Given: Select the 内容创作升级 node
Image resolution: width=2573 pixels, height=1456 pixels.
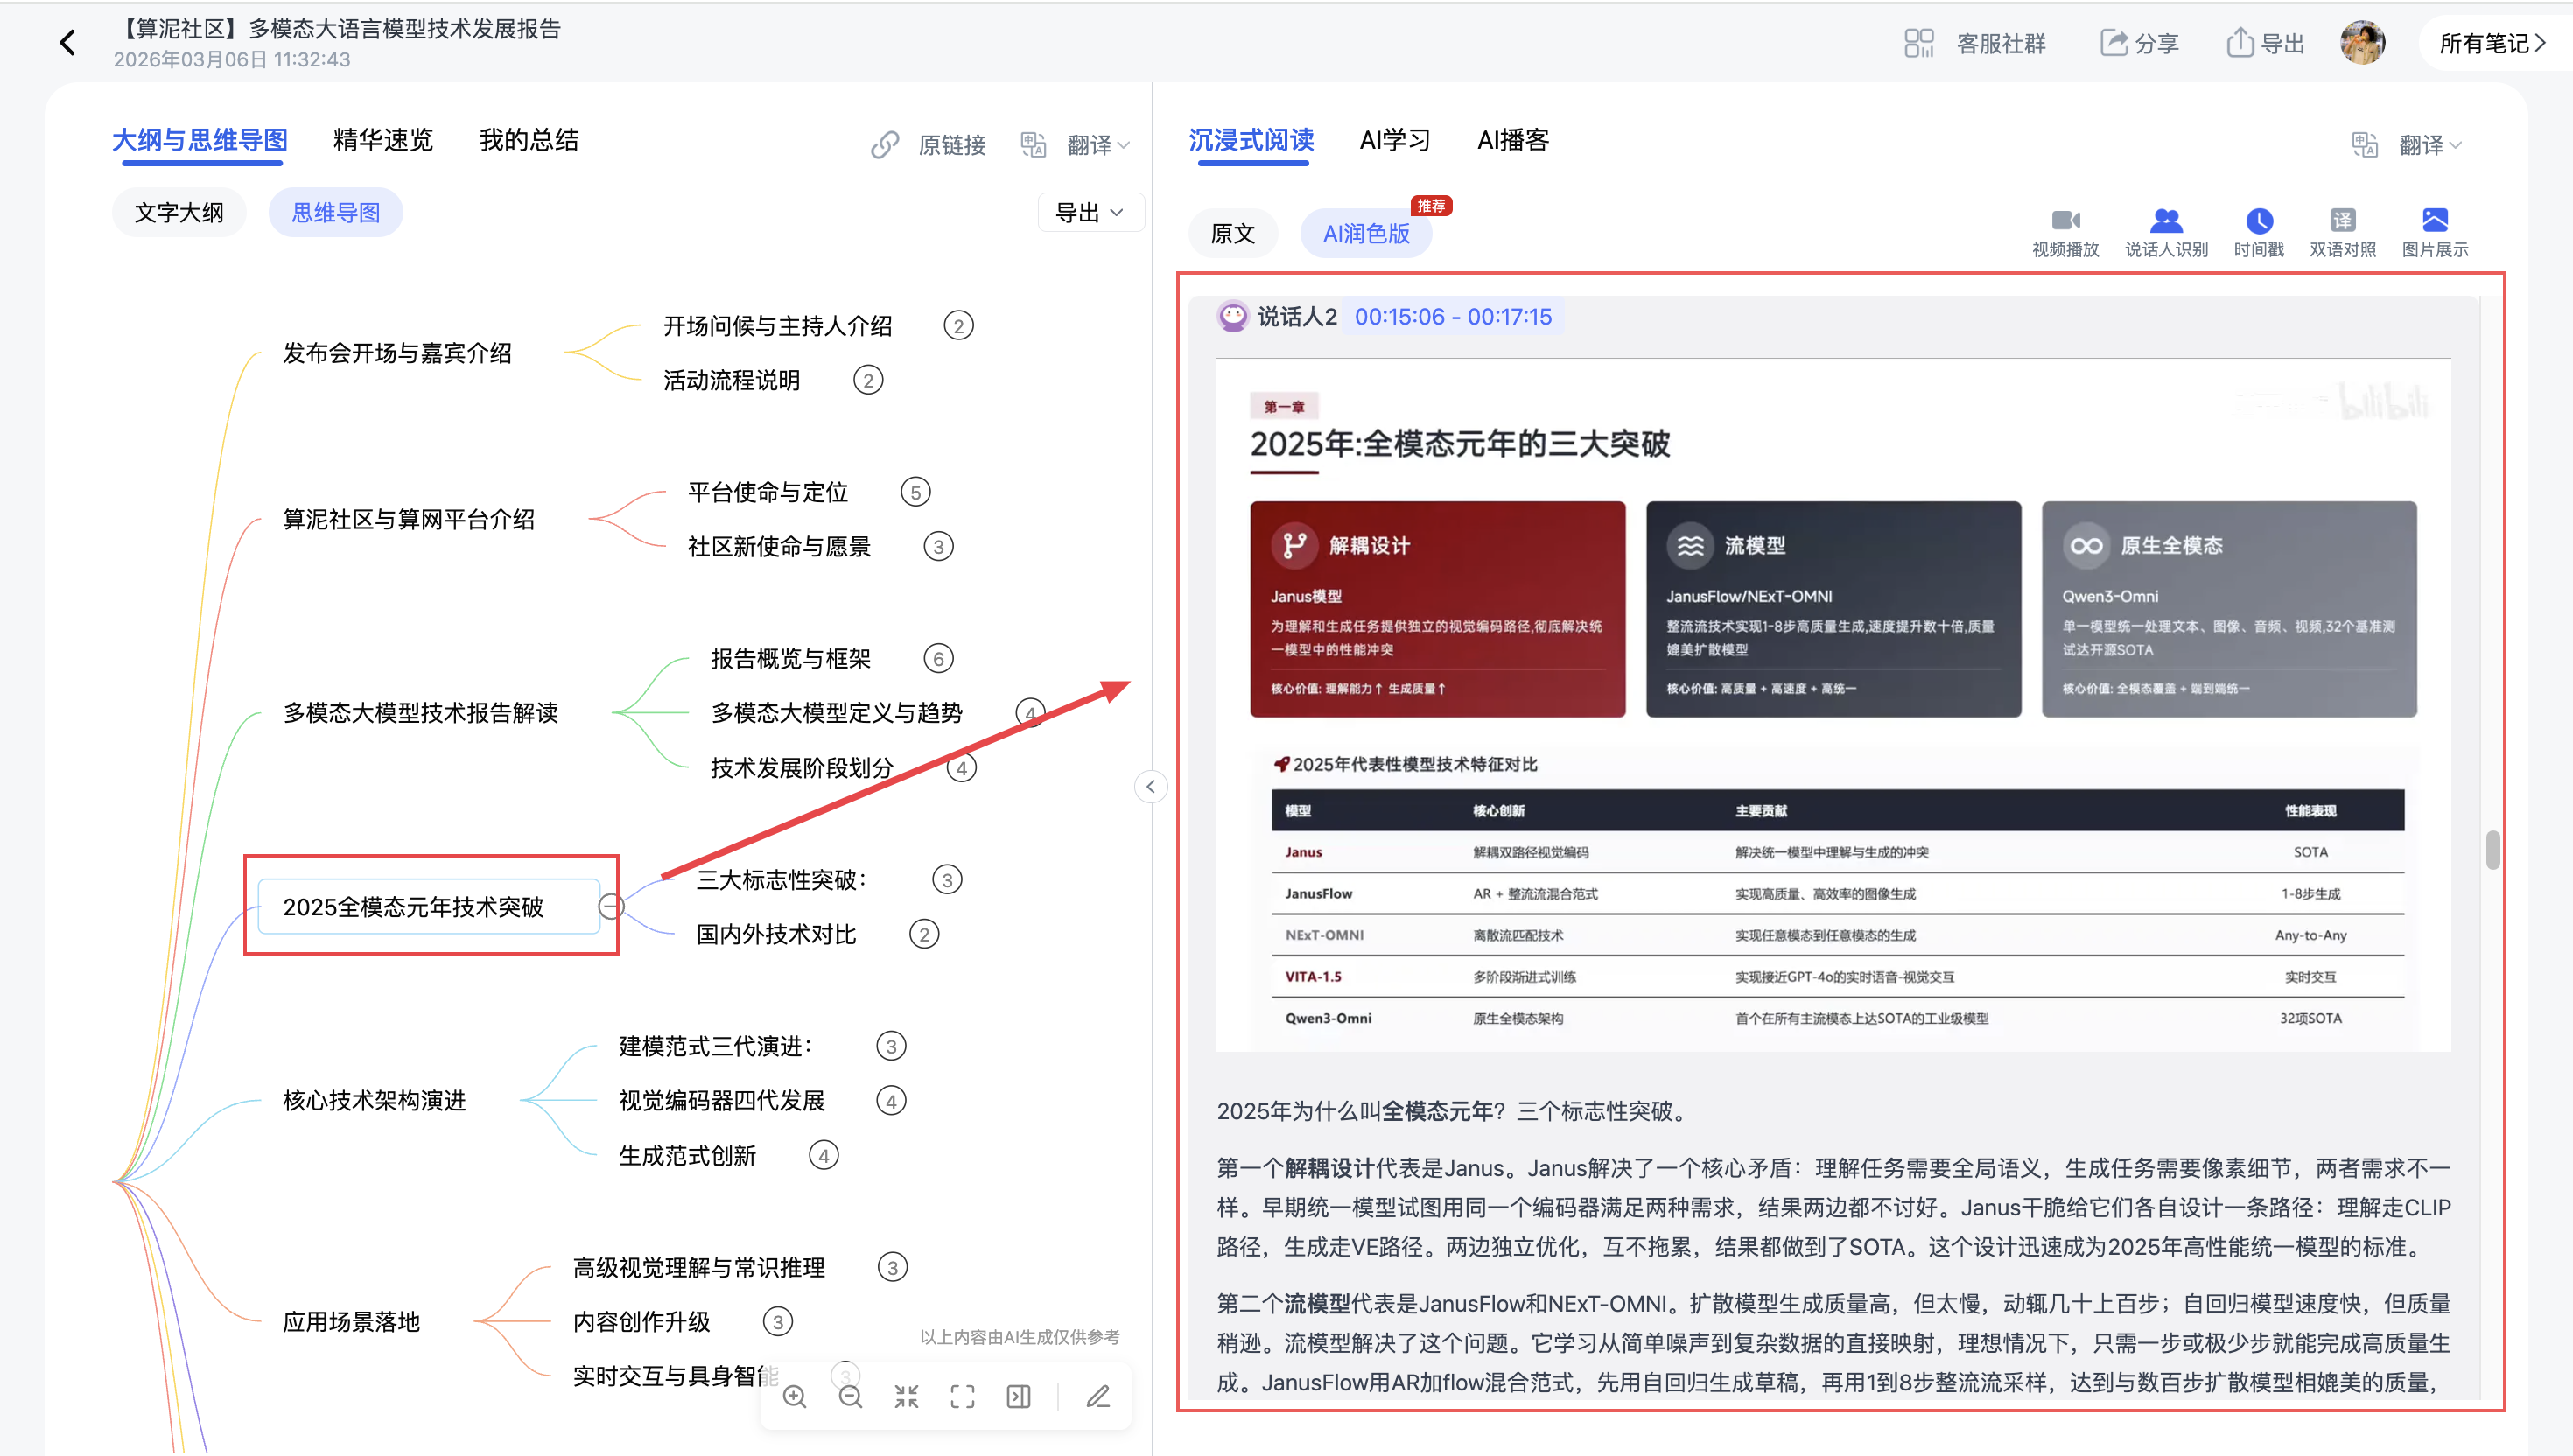Looking at the screenshot, I should (x=641, y=1321).
